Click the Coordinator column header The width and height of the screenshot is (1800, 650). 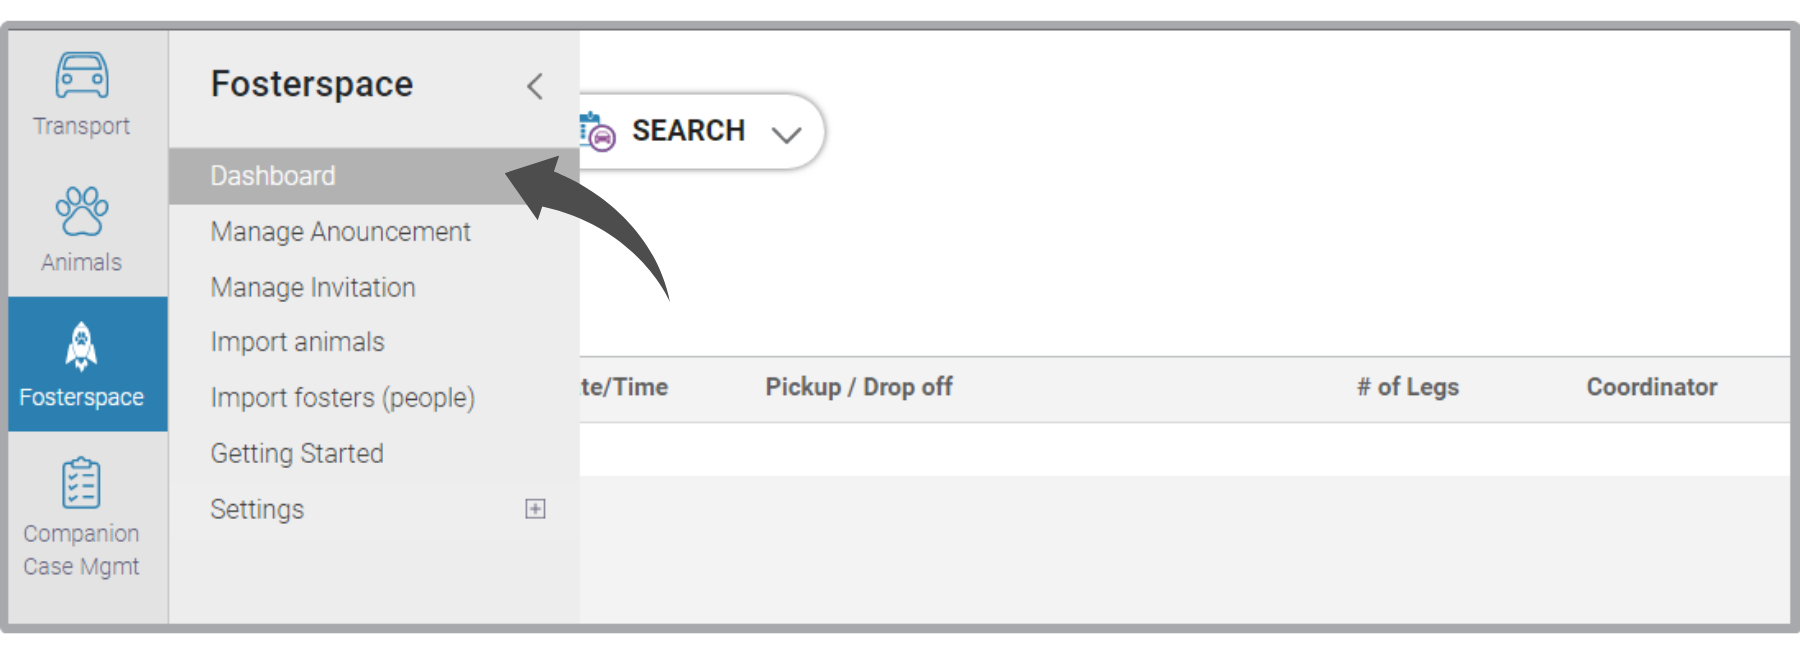coord(1651,387)
